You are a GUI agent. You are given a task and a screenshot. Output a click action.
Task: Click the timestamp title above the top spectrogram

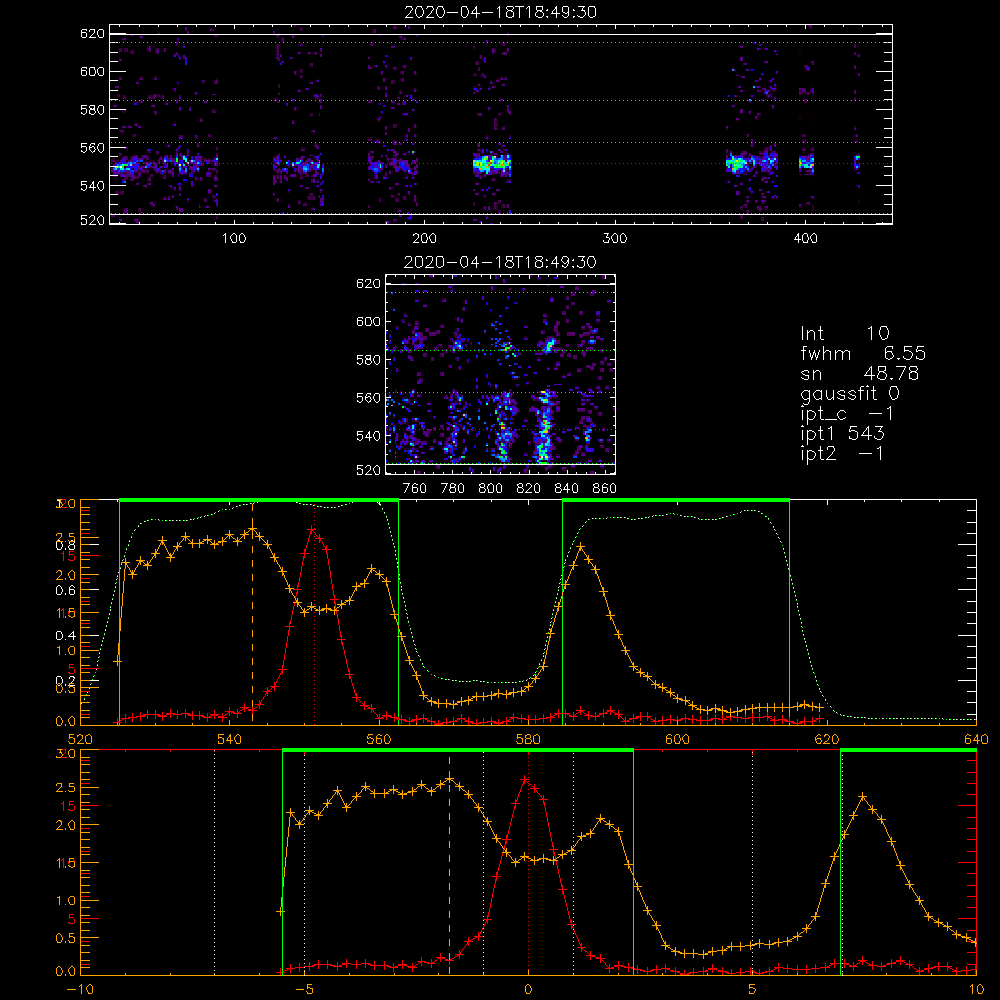click(501, 12)
